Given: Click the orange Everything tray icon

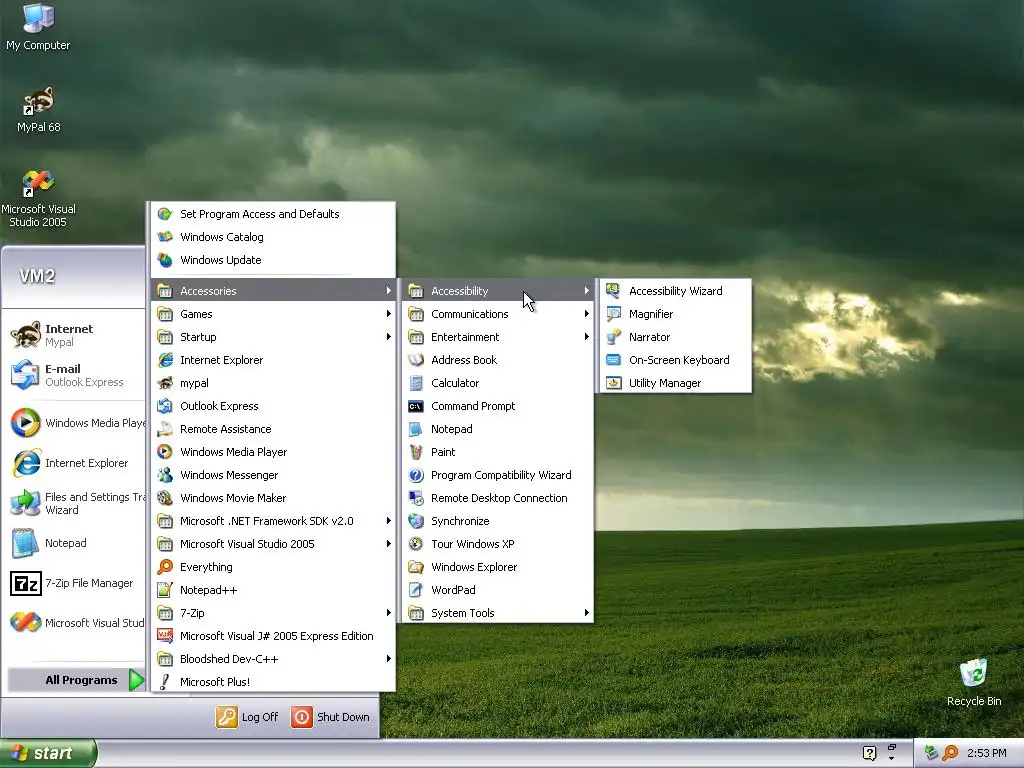Looking at the screenshot, I should [950, 753].
